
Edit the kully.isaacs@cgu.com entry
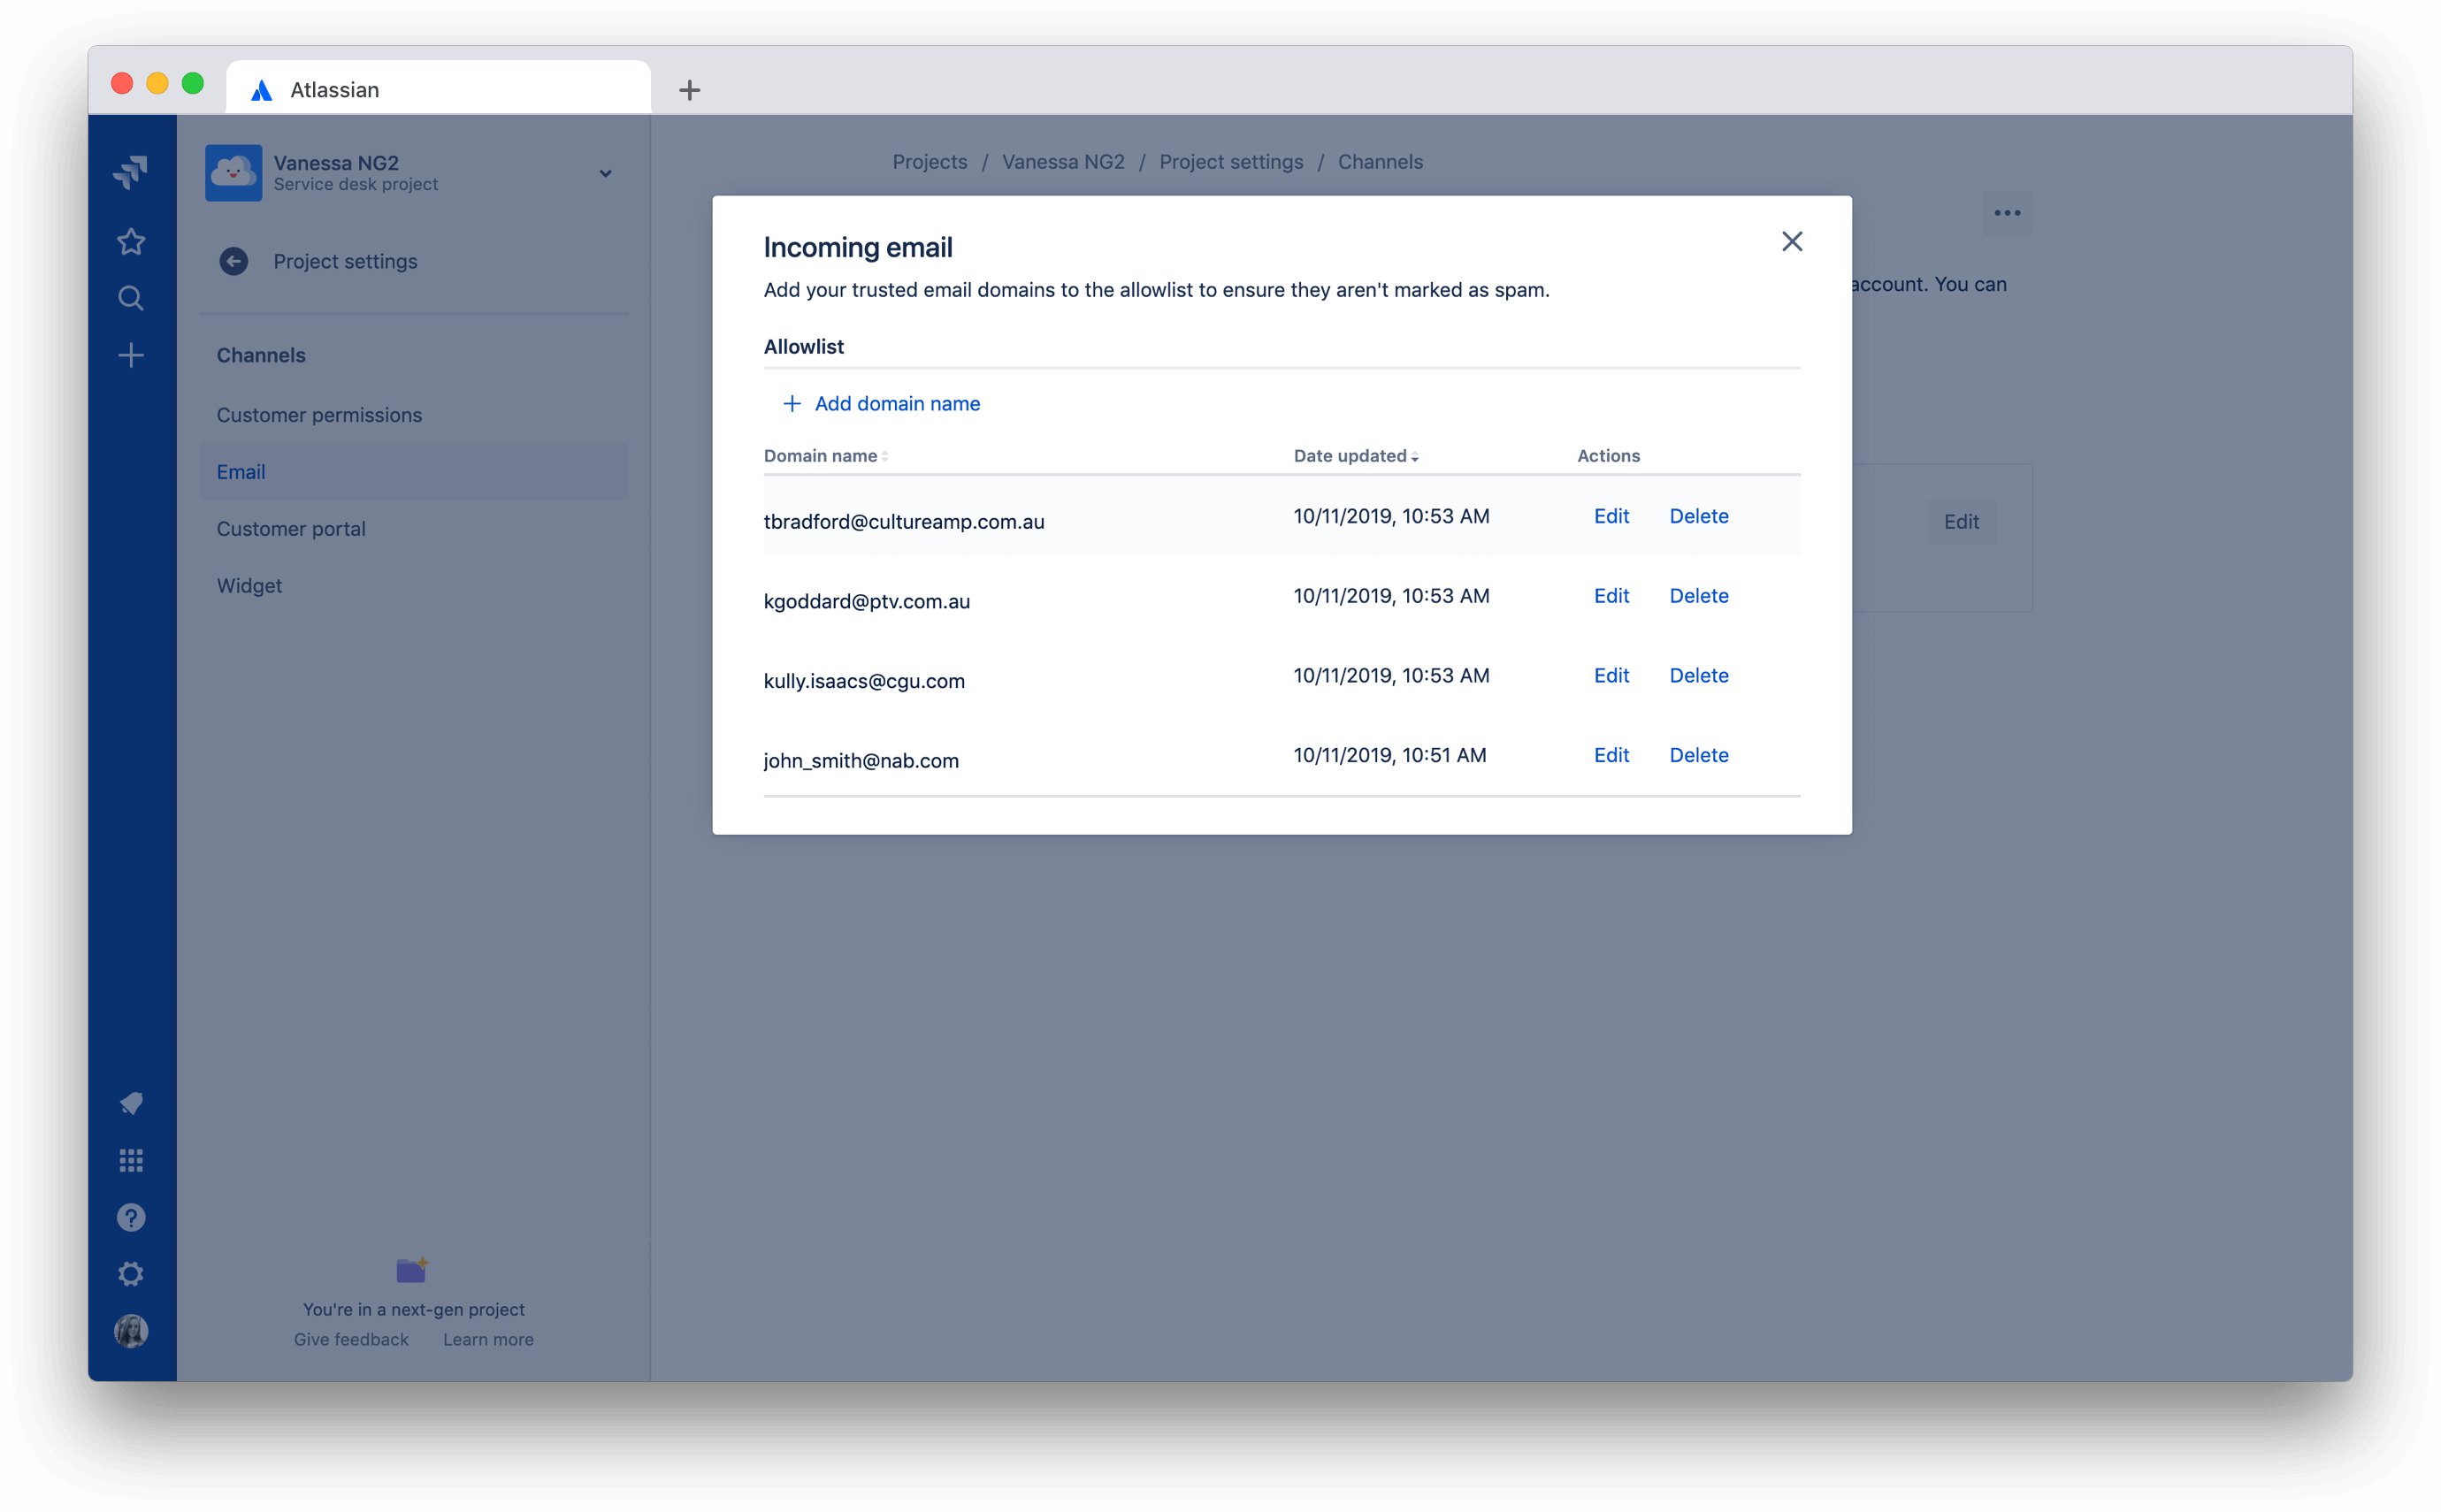click(x=1611, y=676)
